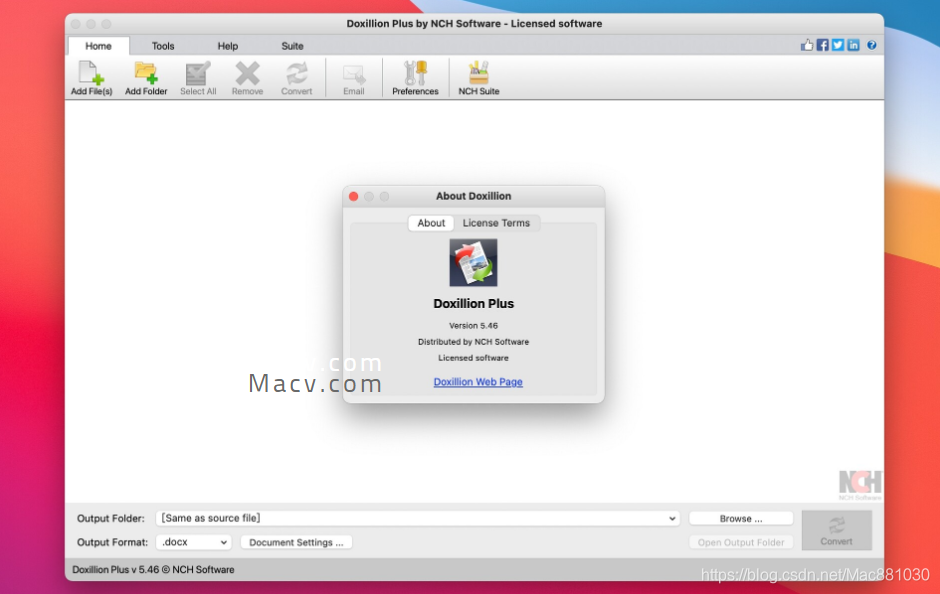Click the Document Settings ... button
The width and height of the screenshot is (940, 594).
[x=296, y=542]
